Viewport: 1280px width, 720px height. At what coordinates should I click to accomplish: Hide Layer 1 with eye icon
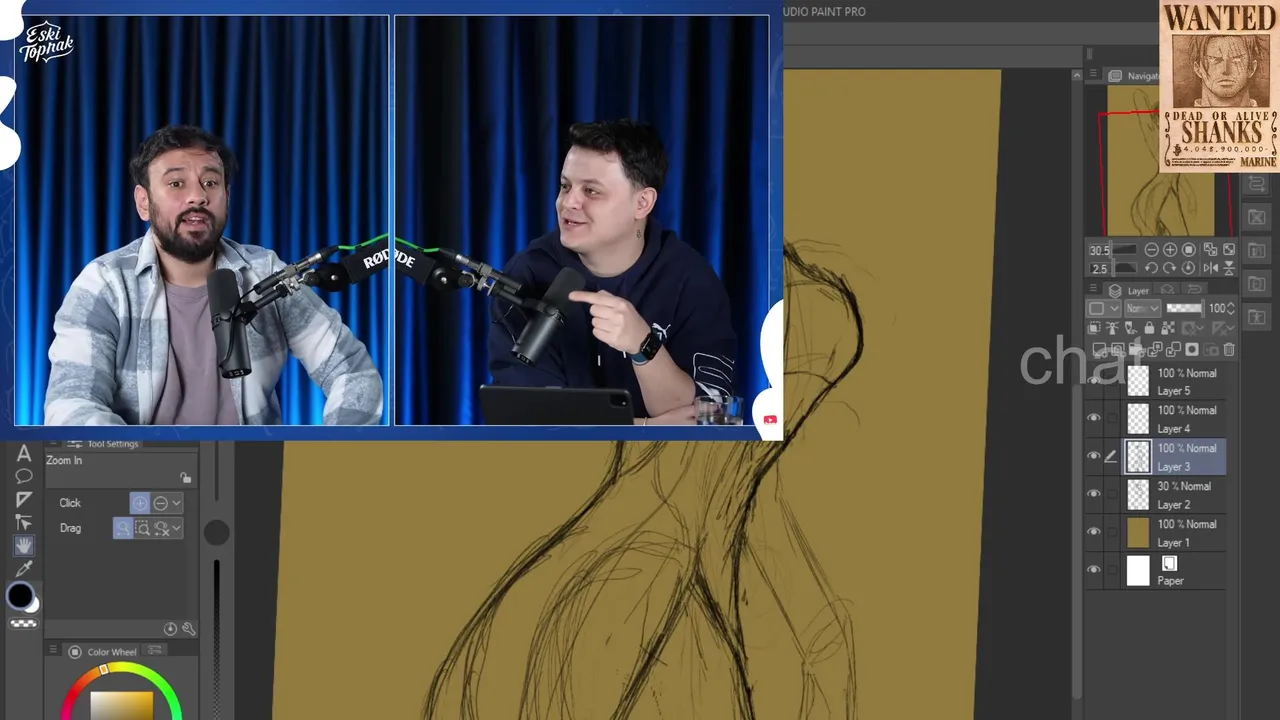[x=1094, y=532]
